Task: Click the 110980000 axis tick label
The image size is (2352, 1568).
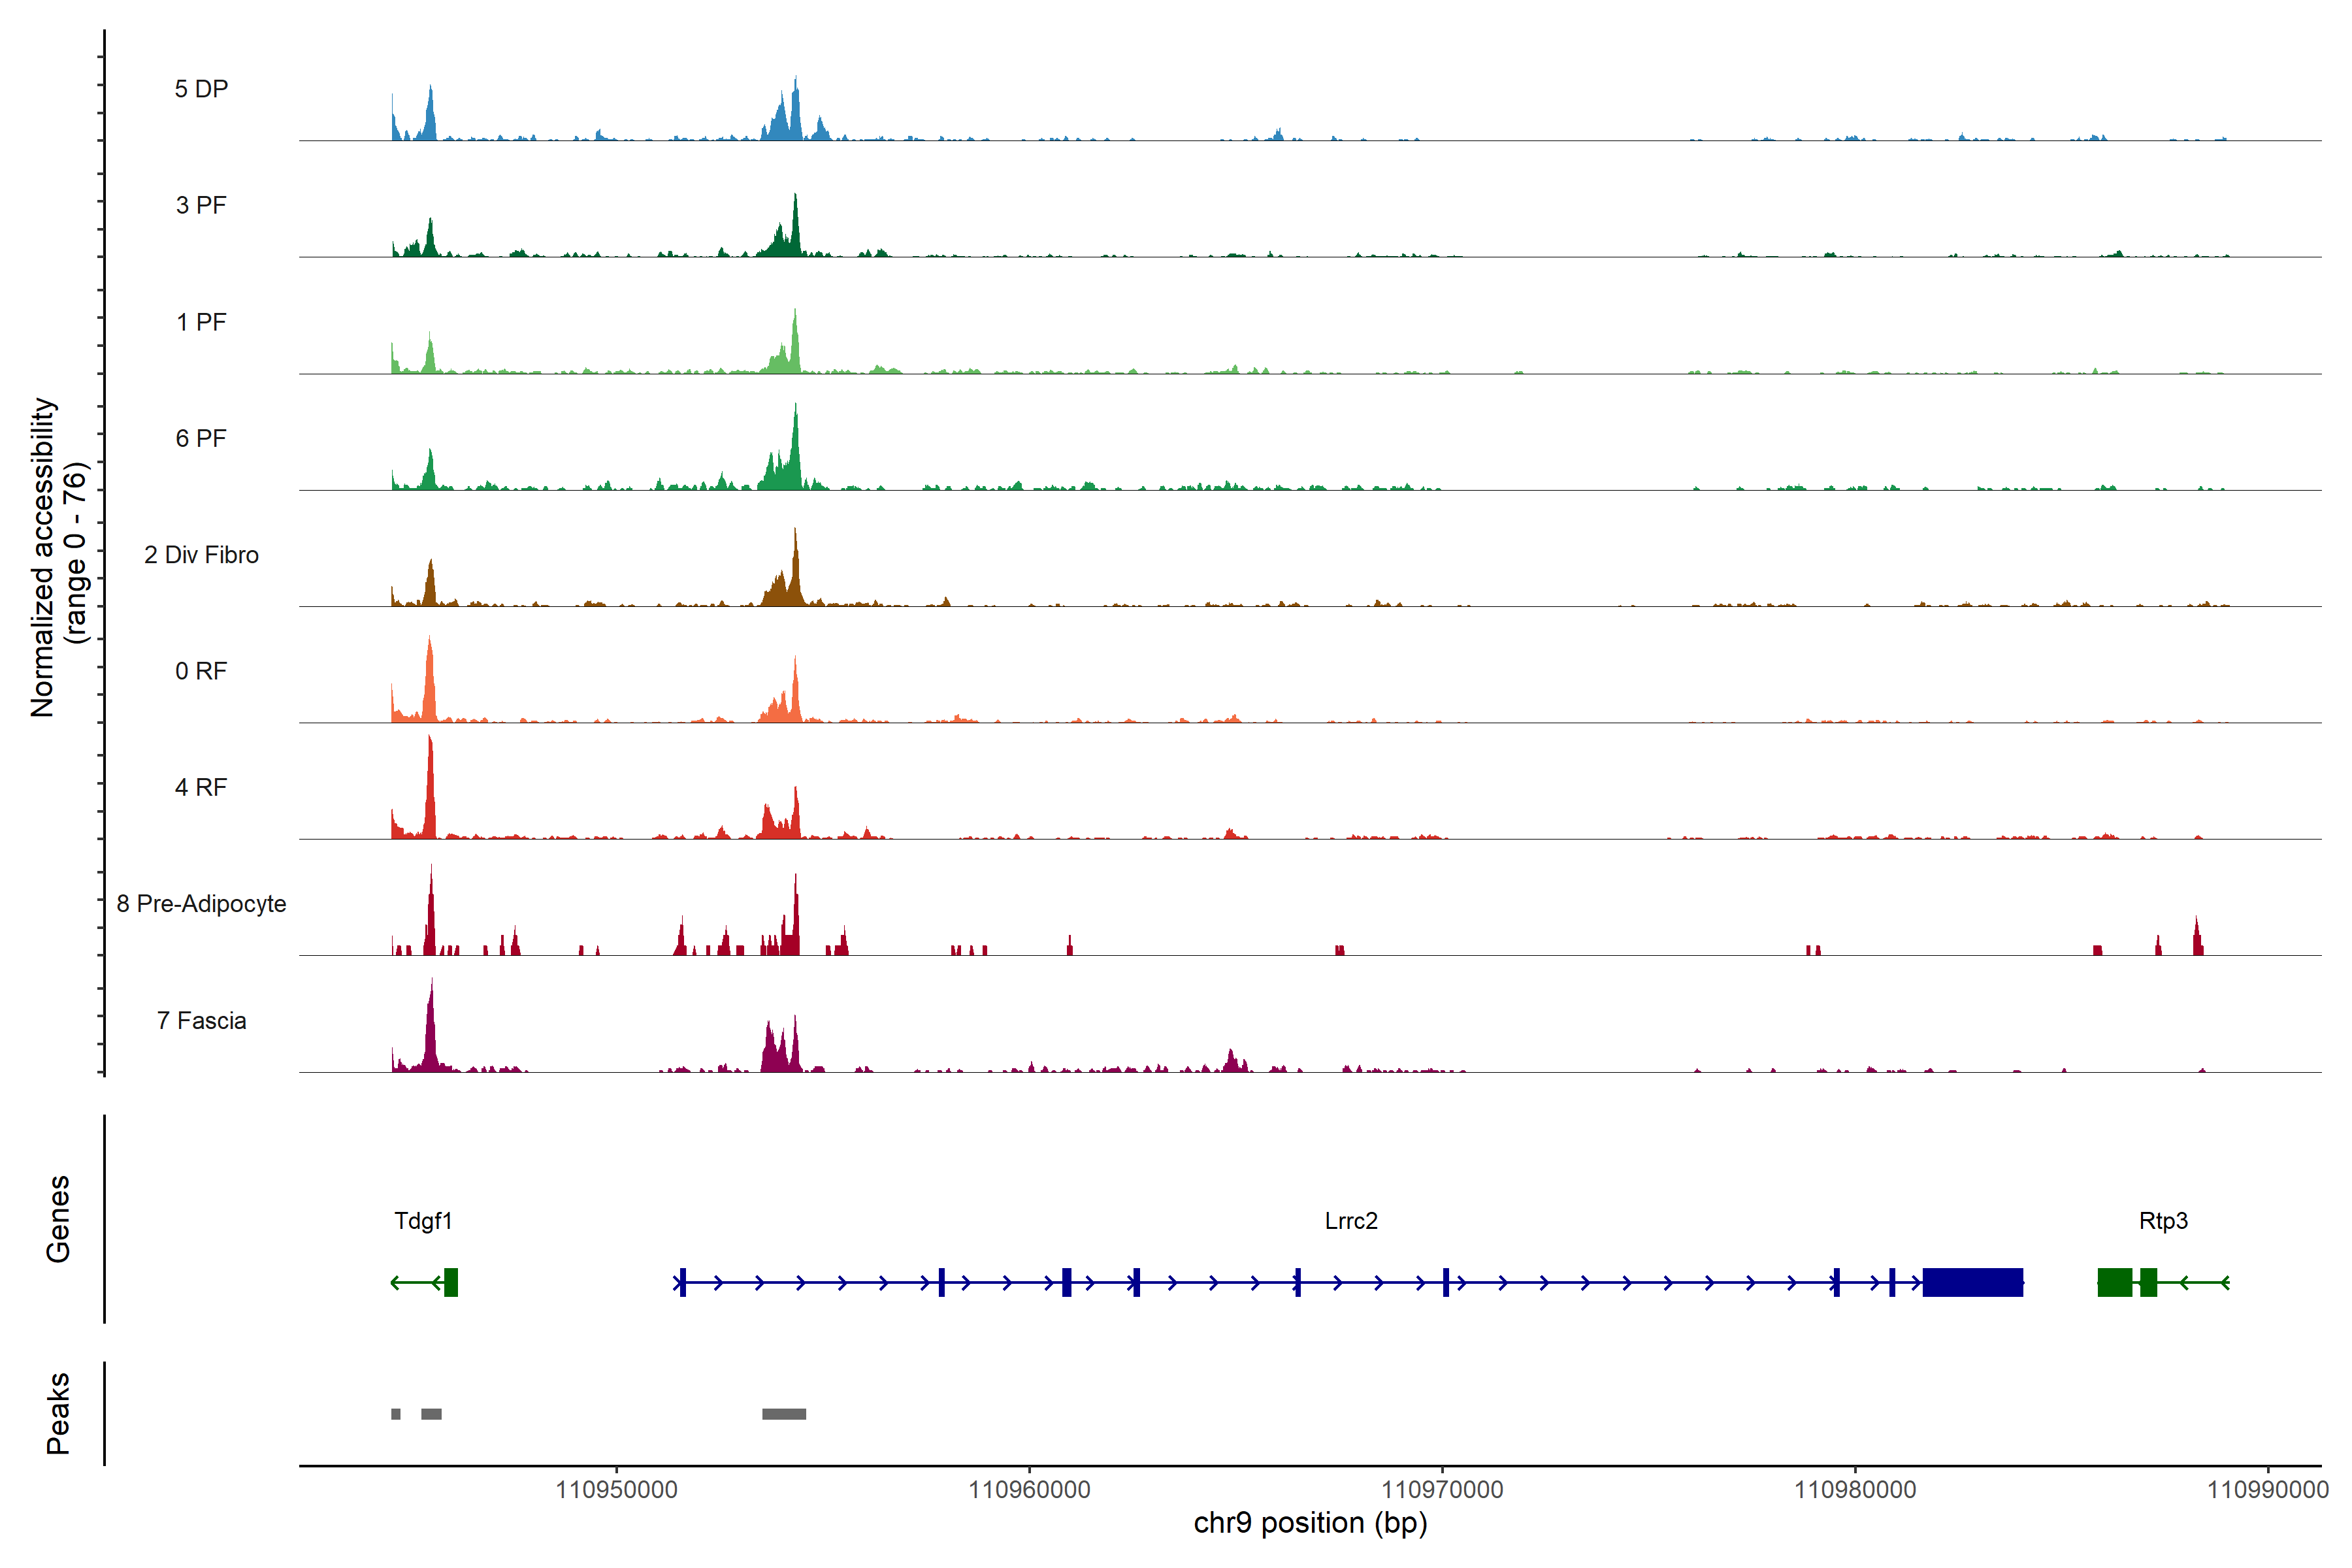Action: click(x=1855, y=1490)
